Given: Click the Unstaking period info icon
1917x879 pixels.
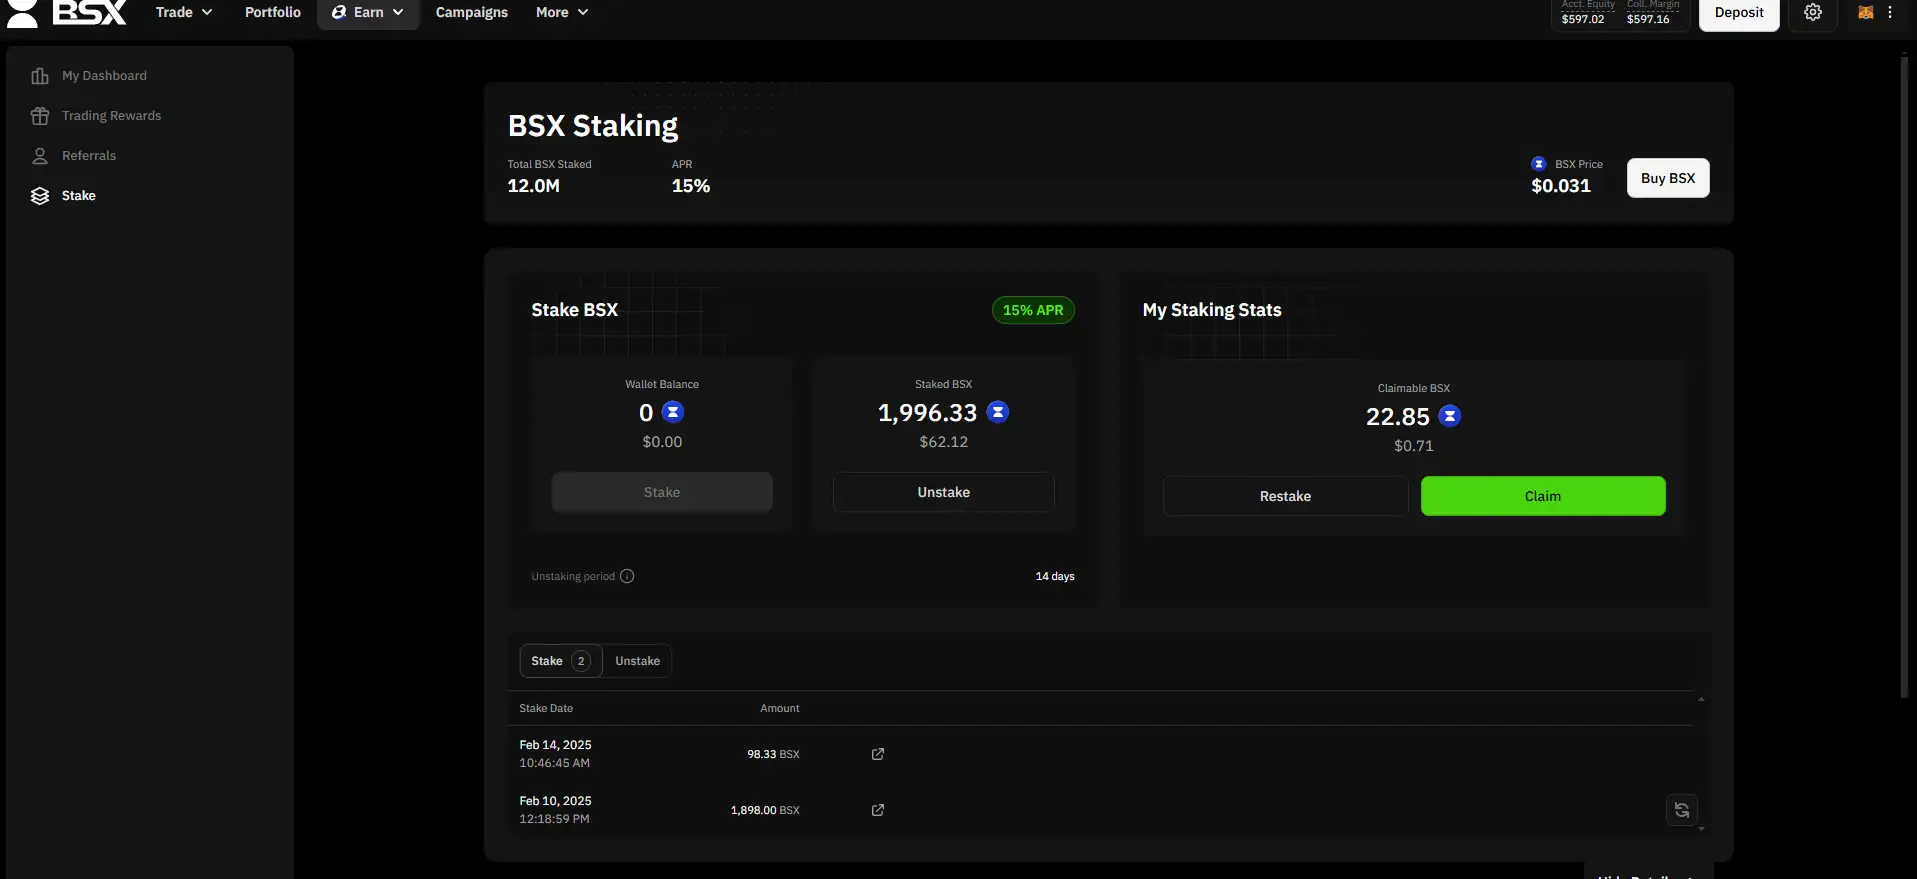Looking at the screenshot, I should [x=627, y=576].
